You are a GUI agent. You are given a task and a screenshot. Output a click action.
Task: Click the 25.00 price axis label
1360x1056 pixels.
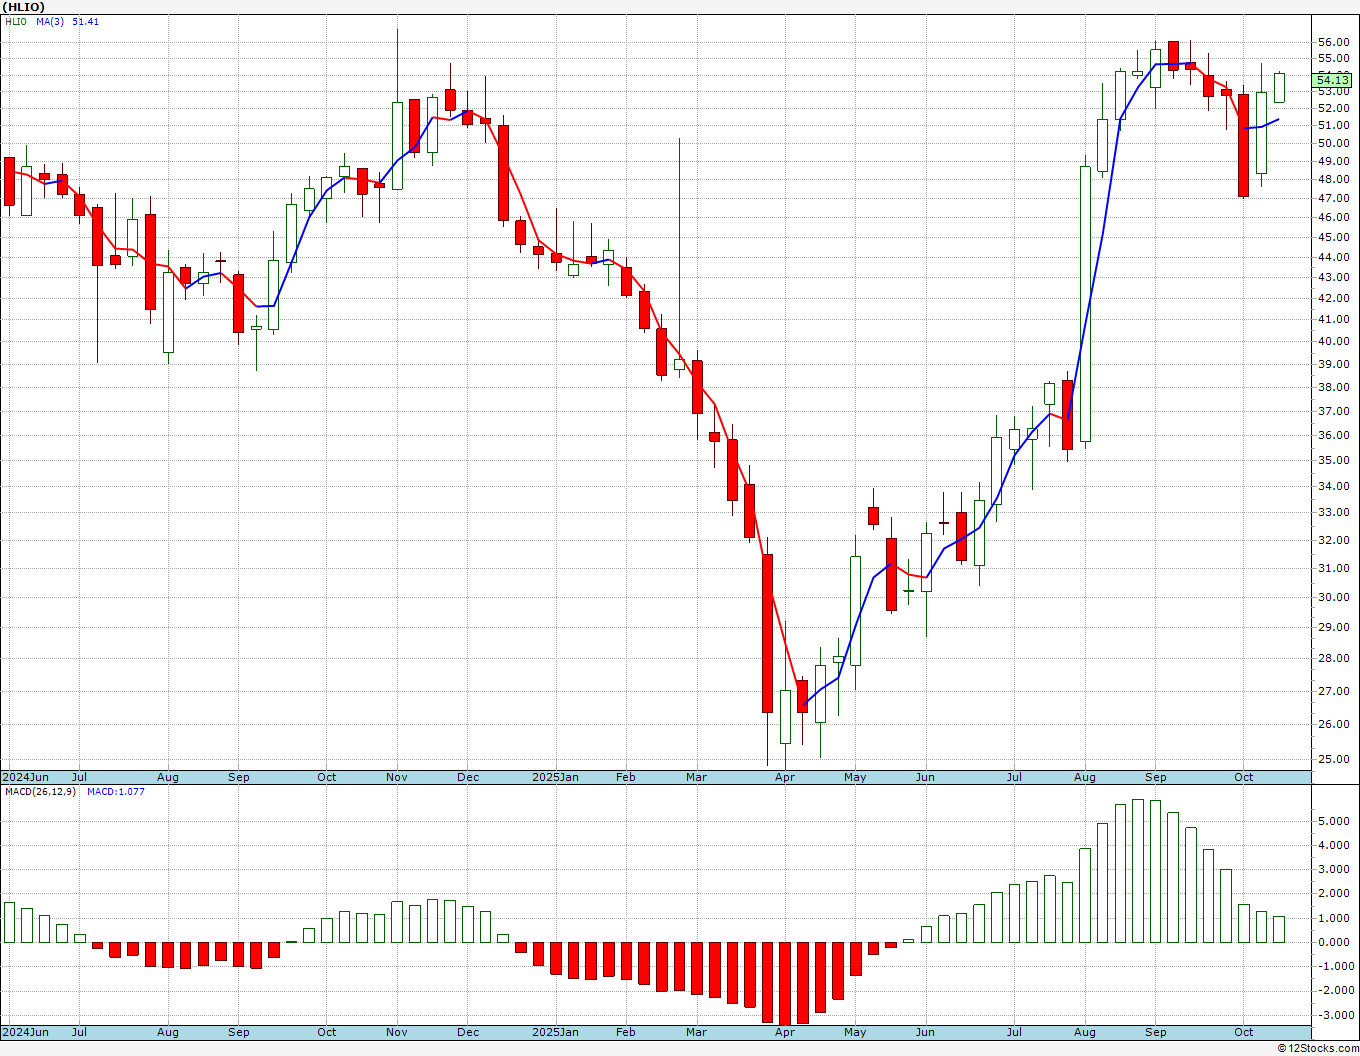(1333, 759)
